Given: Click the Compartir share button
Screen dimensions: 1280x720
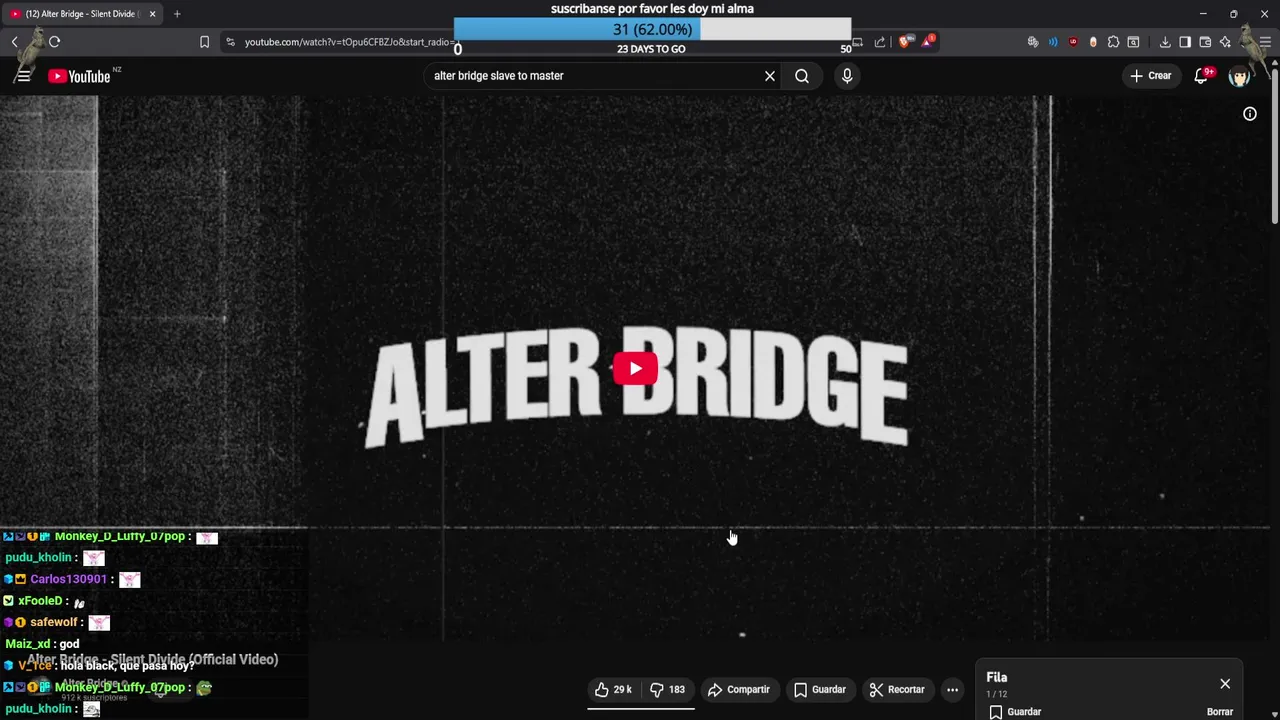Looking at the screenshot, I should point(739,690).
